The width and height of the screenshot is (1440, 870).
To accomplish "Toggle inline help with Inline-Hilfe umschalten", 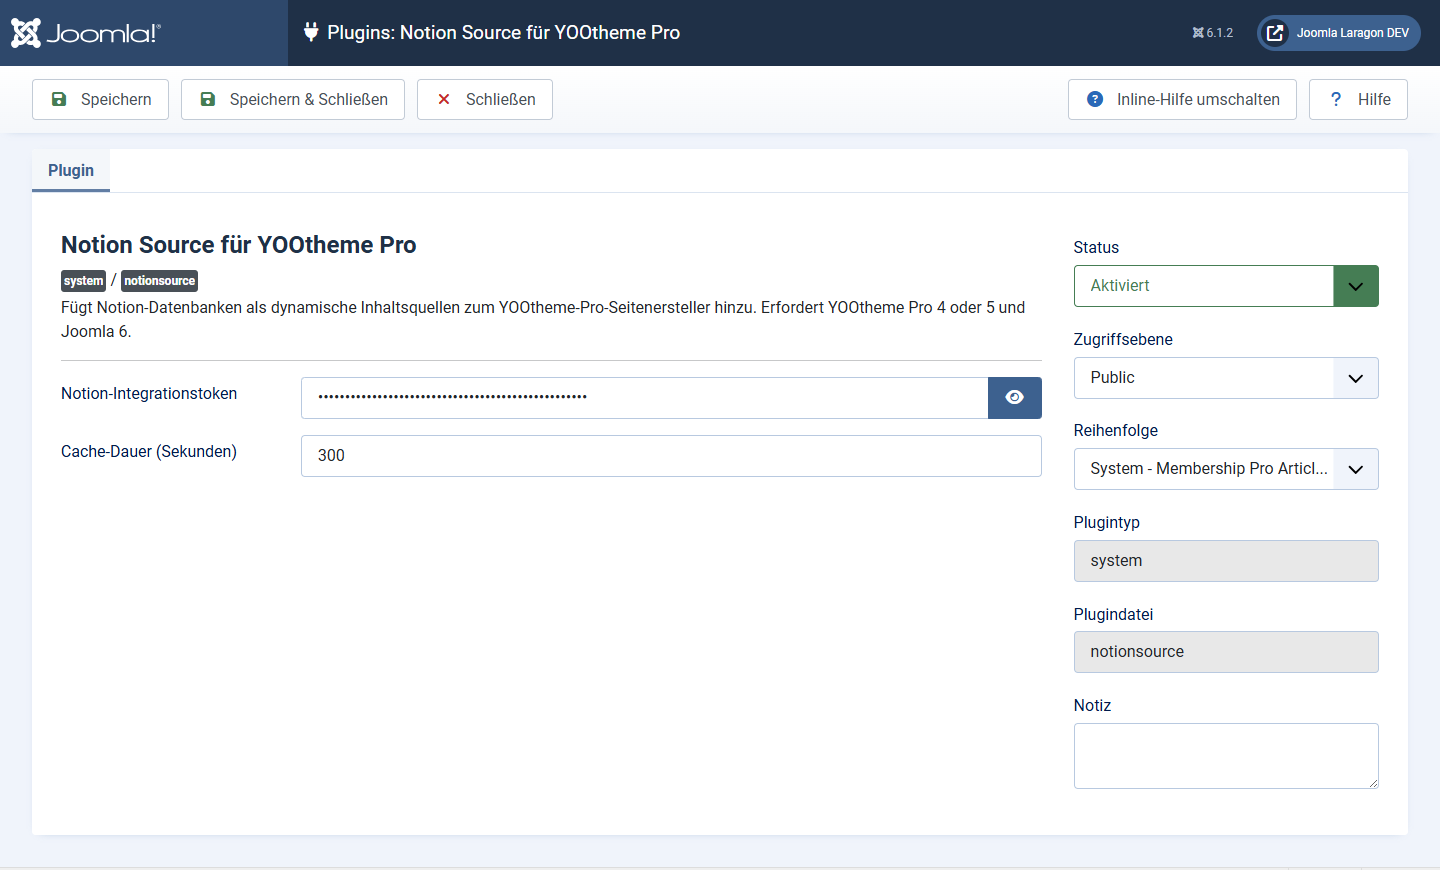I will (x=1182, y=99).
